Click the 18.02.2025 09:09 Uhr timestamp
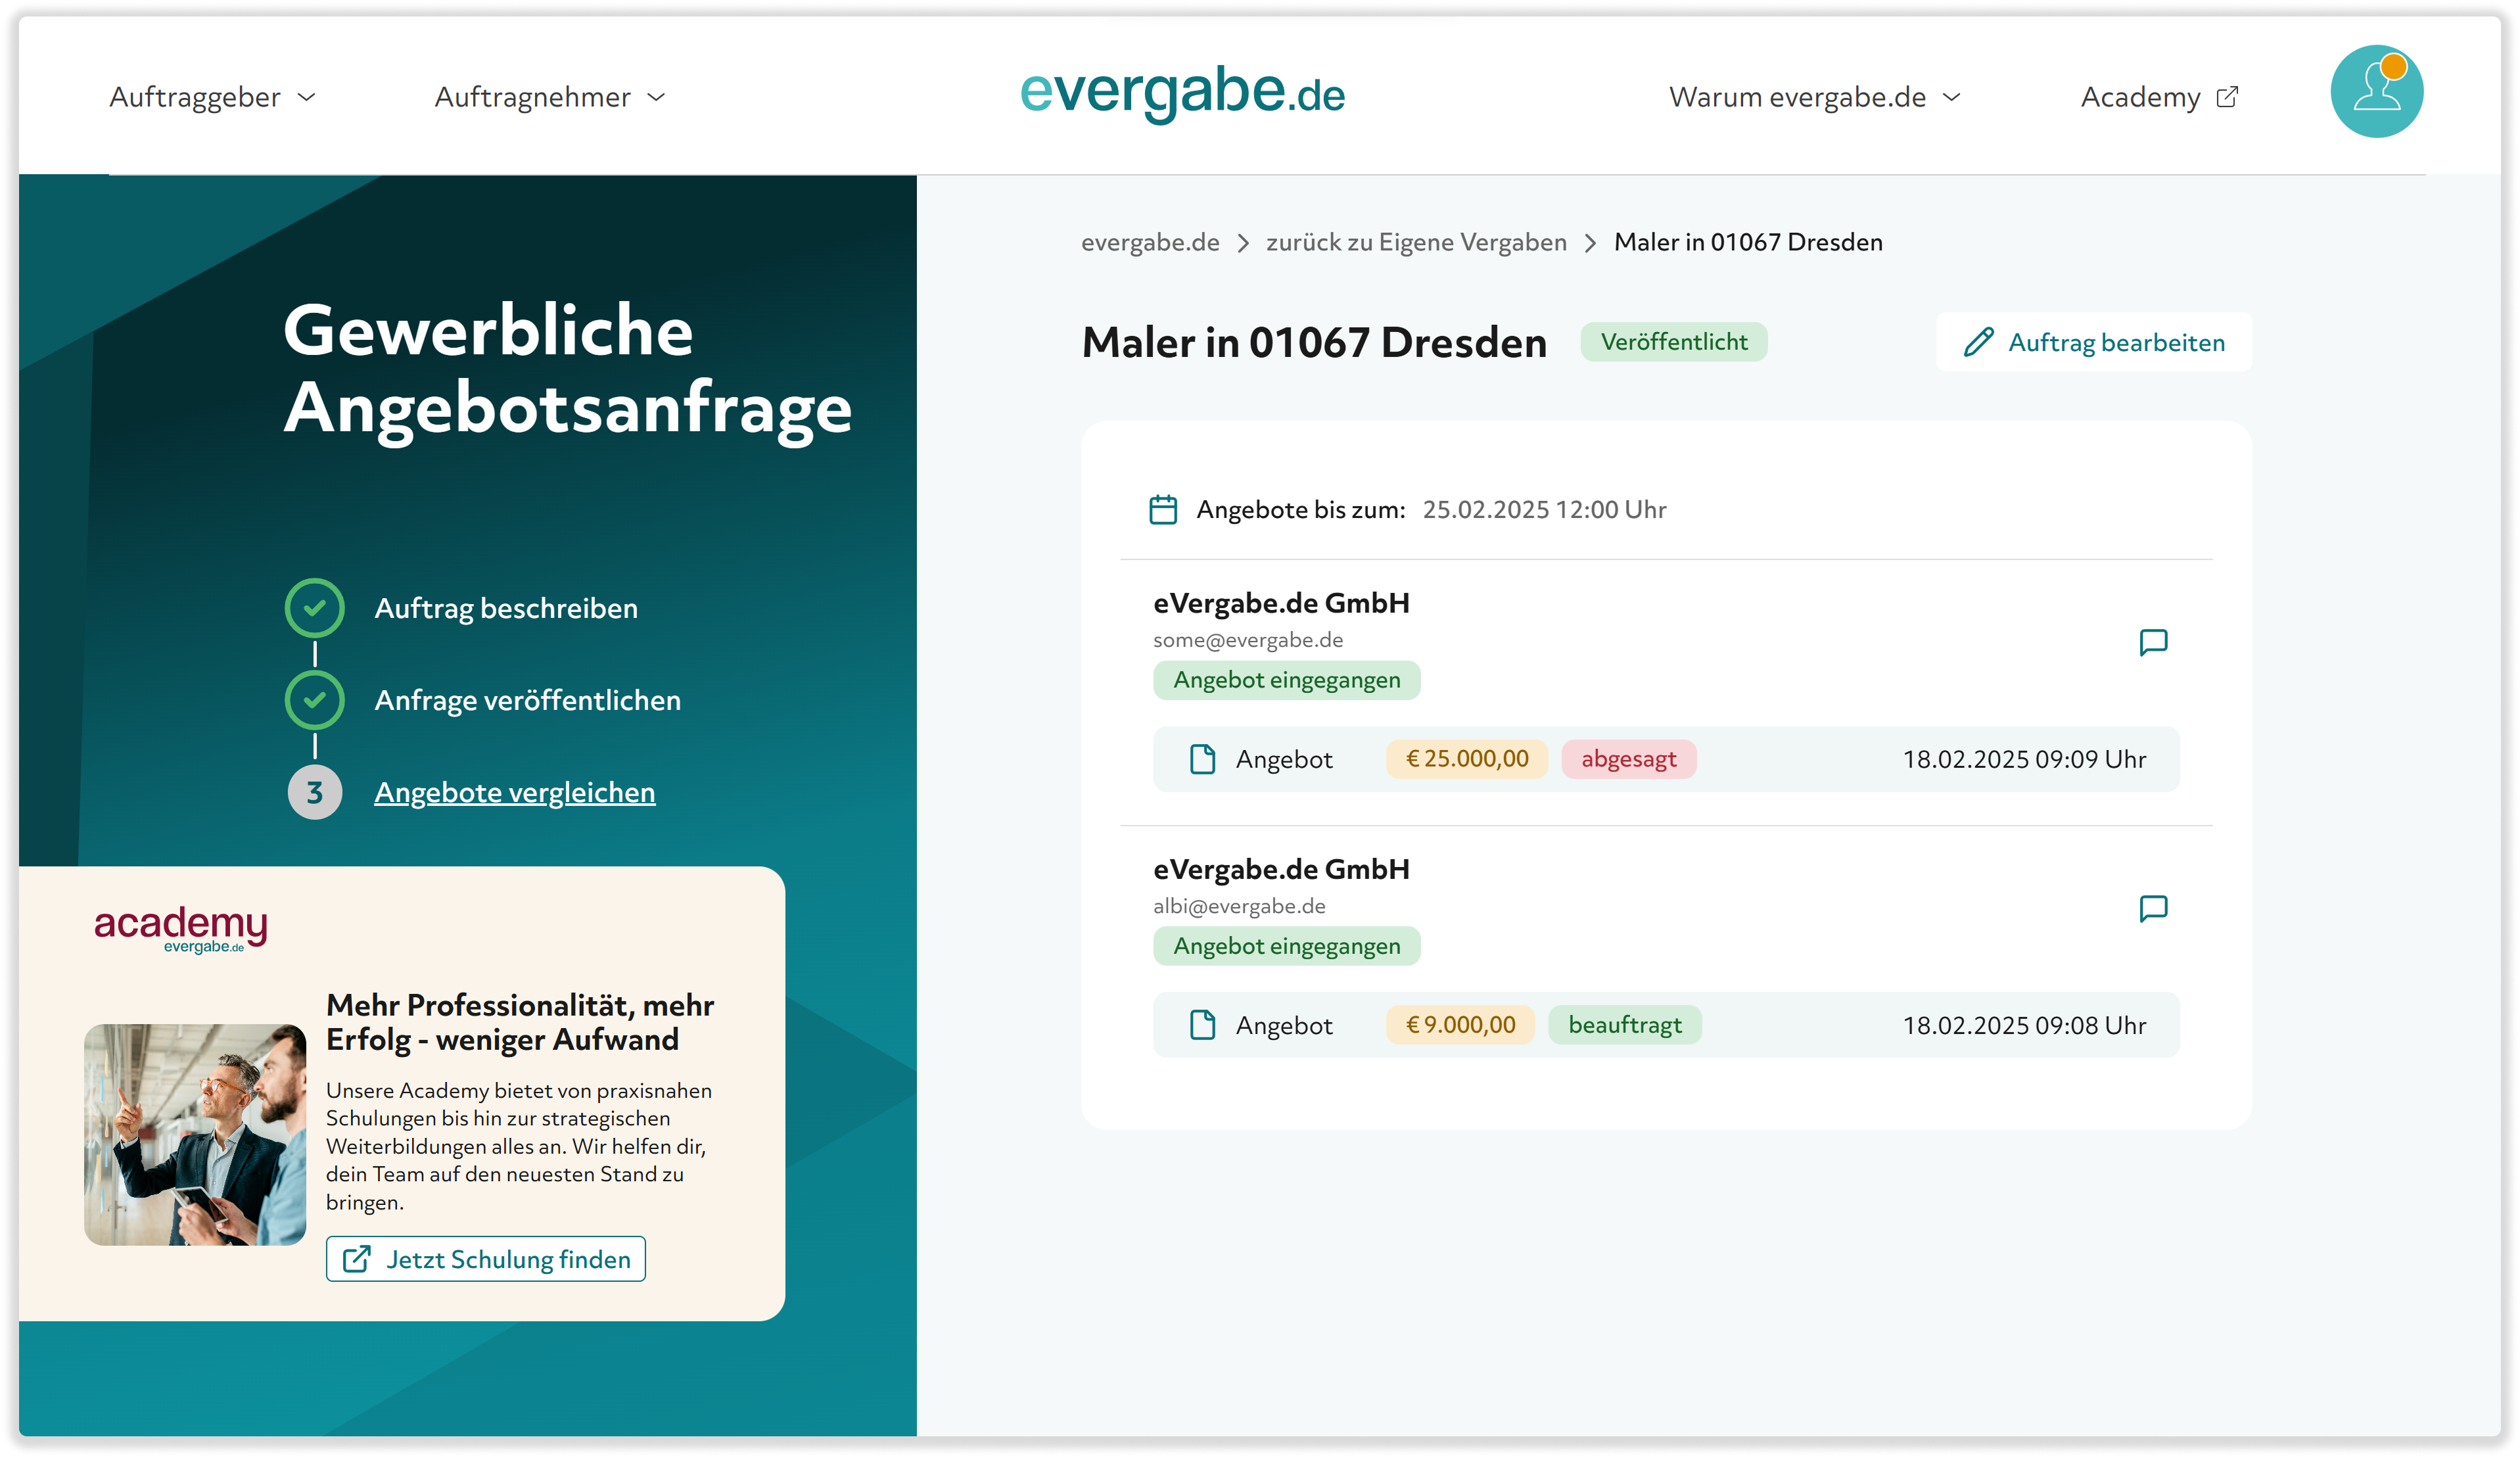Viewport: 2520px width, 1458px height. 2024,759
